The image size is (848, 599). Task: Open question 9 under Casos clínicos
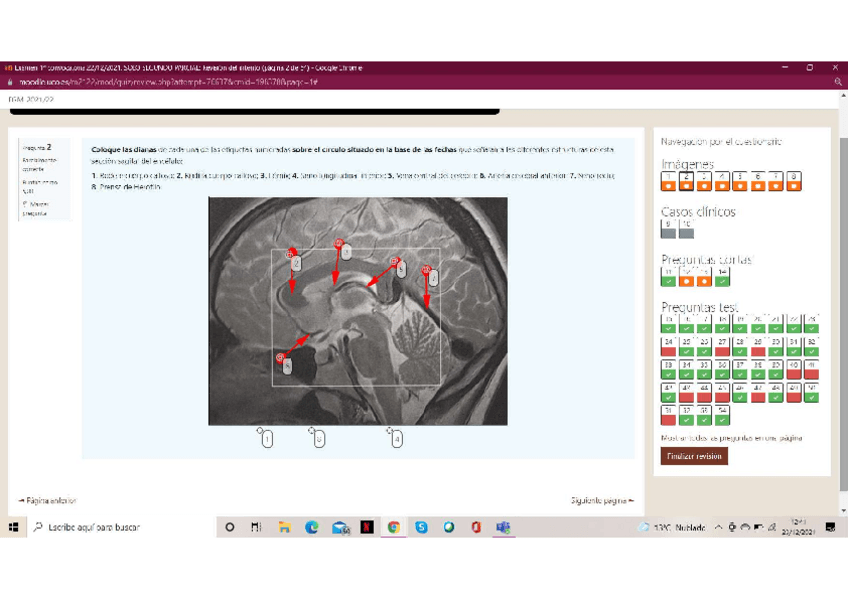coord(668,229)
